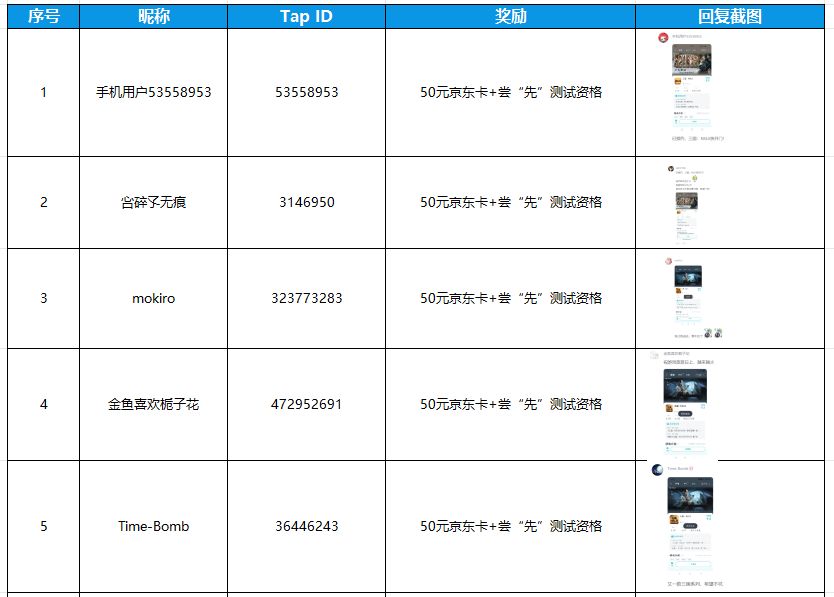Click the 序号 column header

pos(44,16)
